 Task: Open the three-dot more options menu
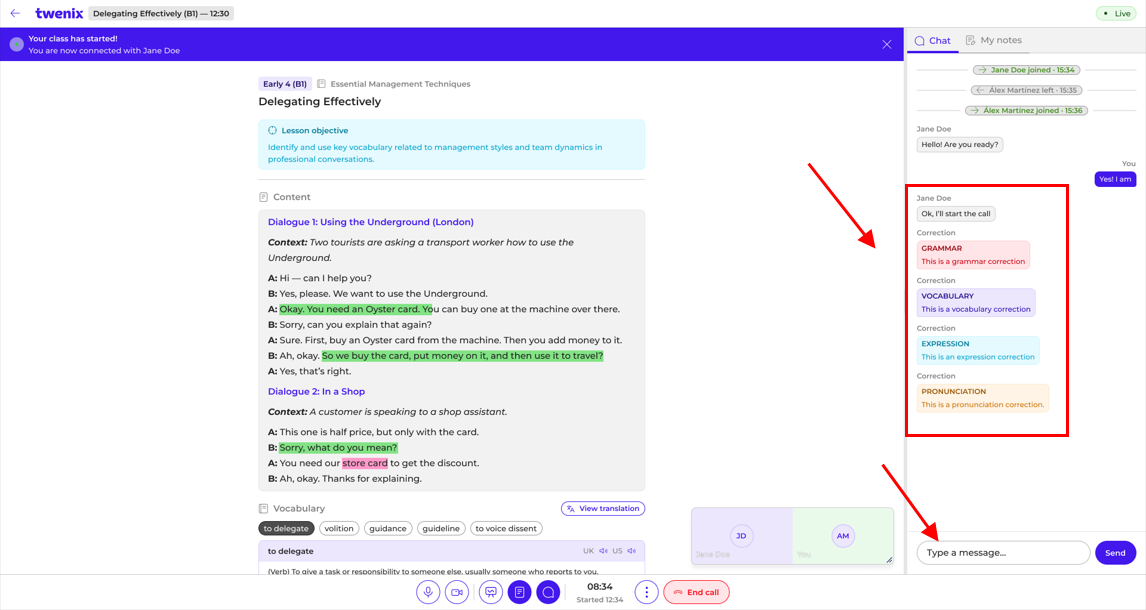click(x=646, y=592)
